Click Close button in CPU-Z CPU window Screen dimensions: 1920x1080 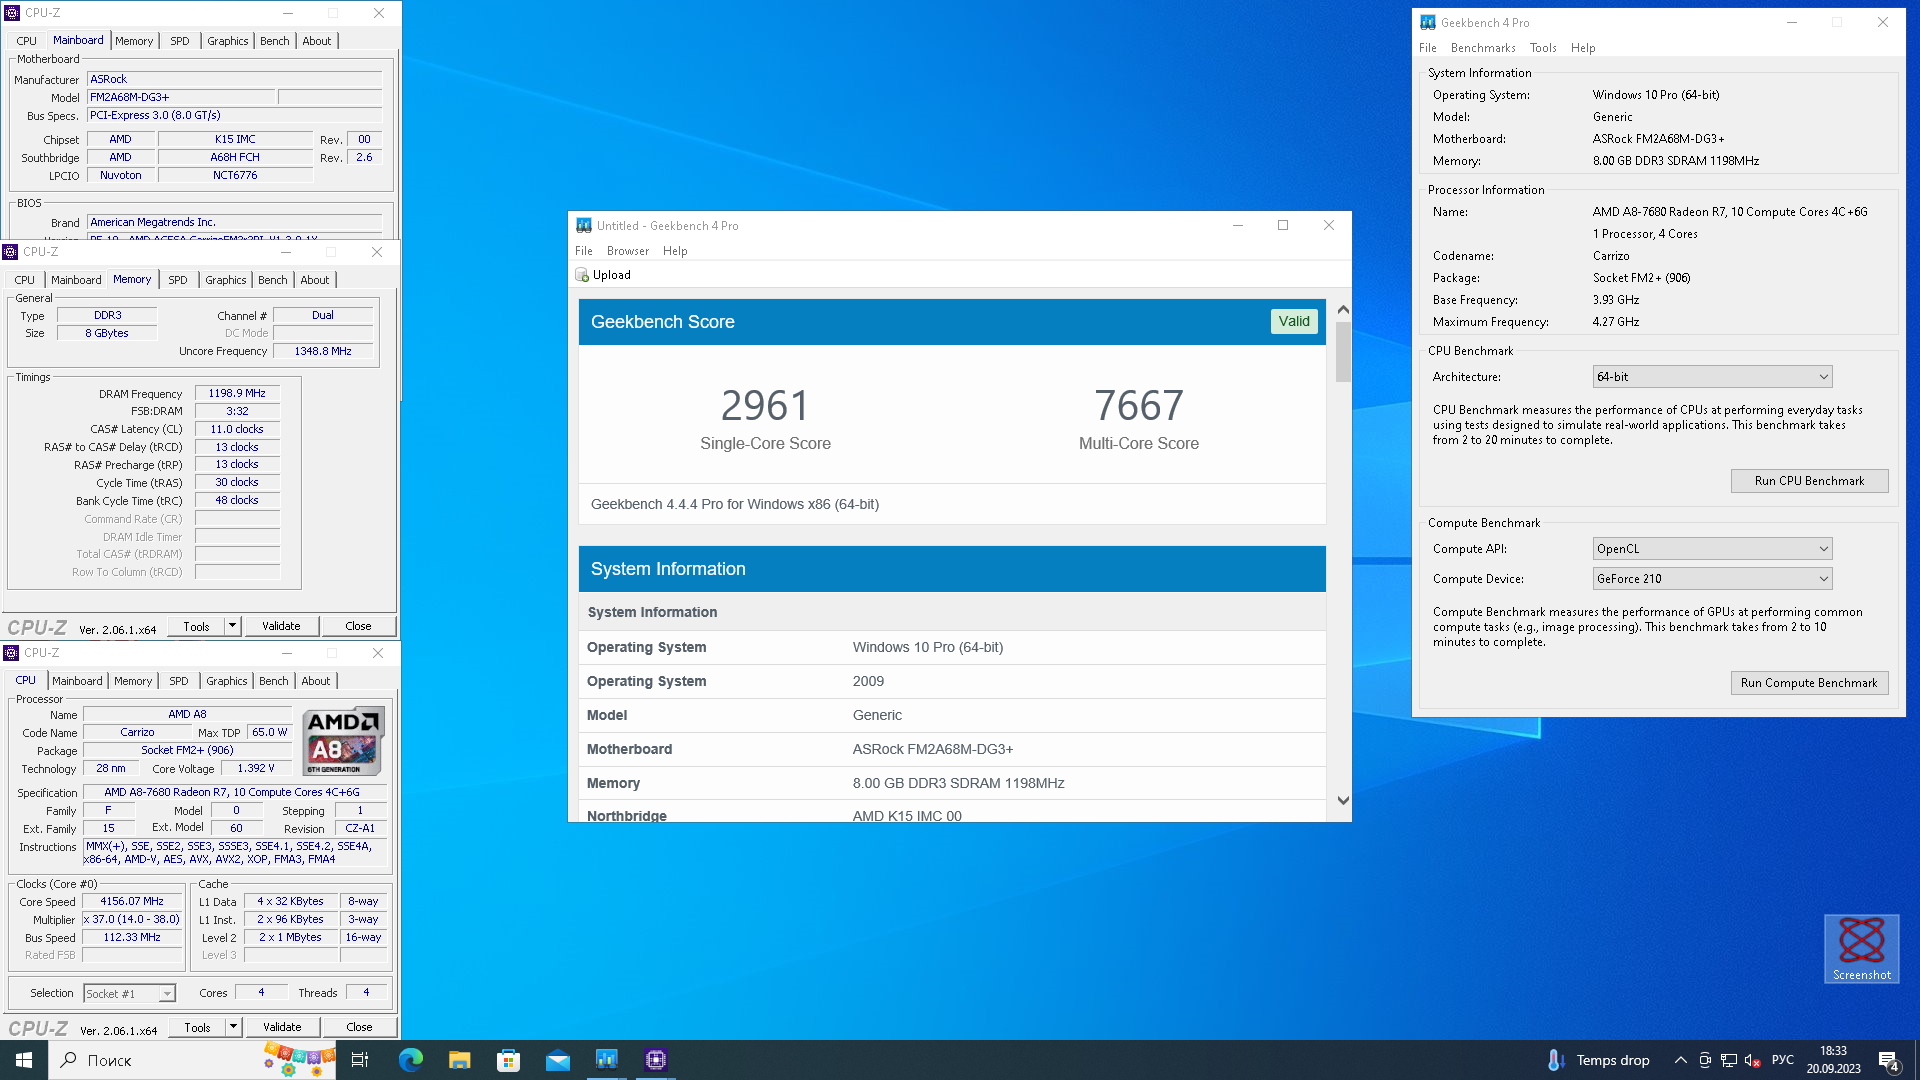pyautogui.click(x=359, y=1027)
